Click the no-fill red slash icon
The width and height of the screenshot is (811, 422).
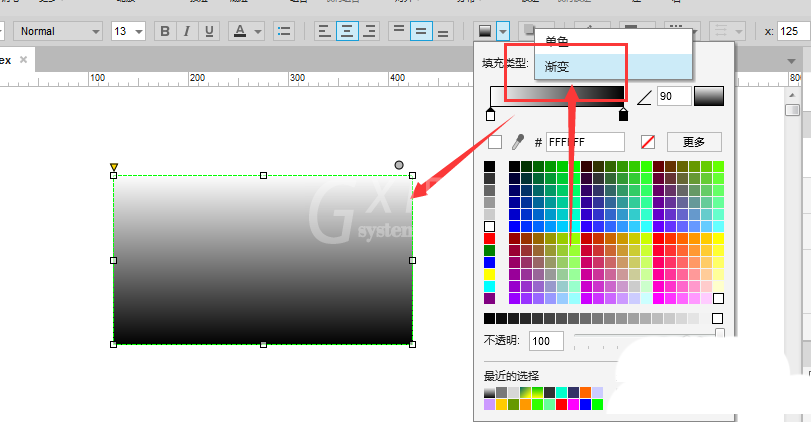[648, 142]
